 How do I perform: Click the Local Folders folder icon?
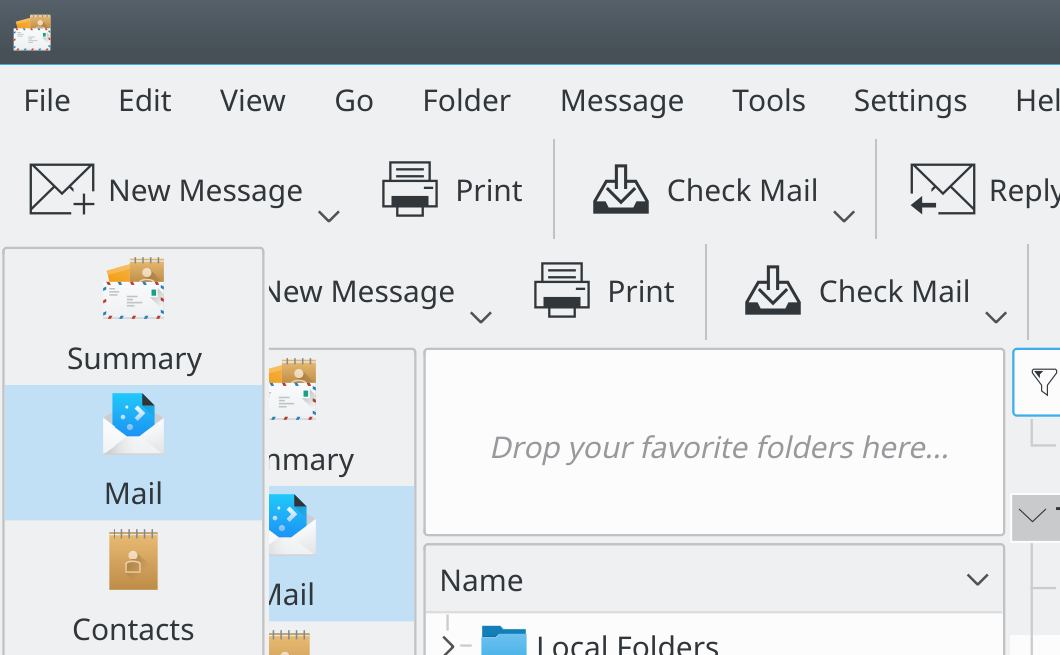504,641
